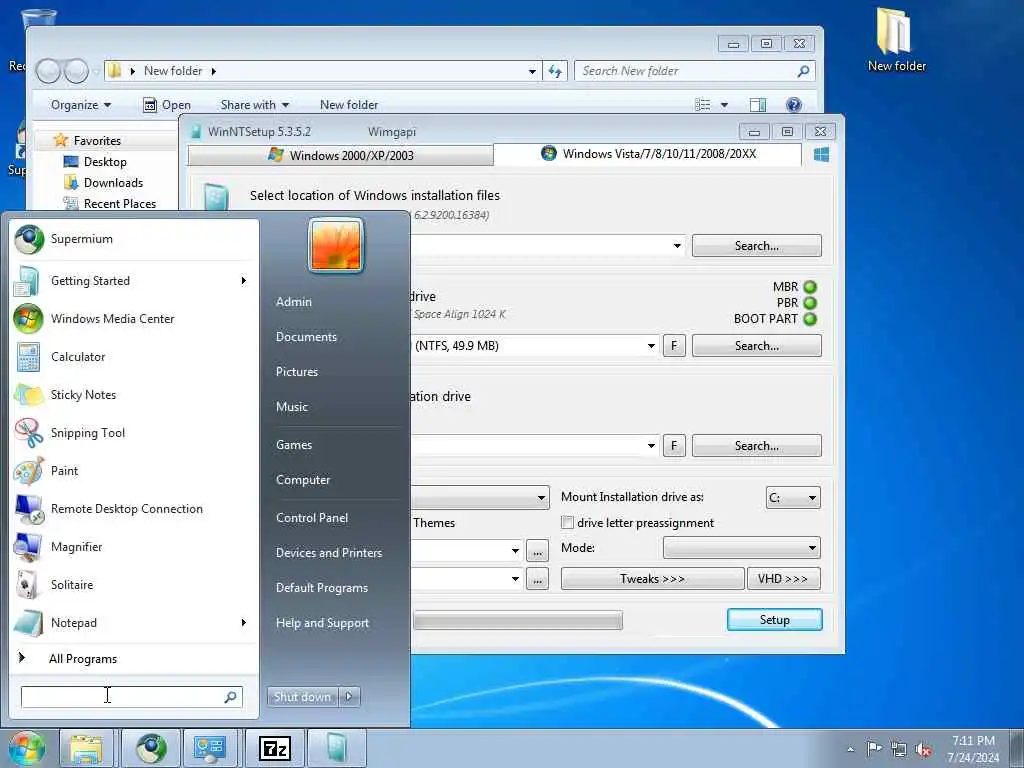Screen dimensions: 1024x768
Task: Open Help and Support in Start menu
Action: tap(322, 623)
